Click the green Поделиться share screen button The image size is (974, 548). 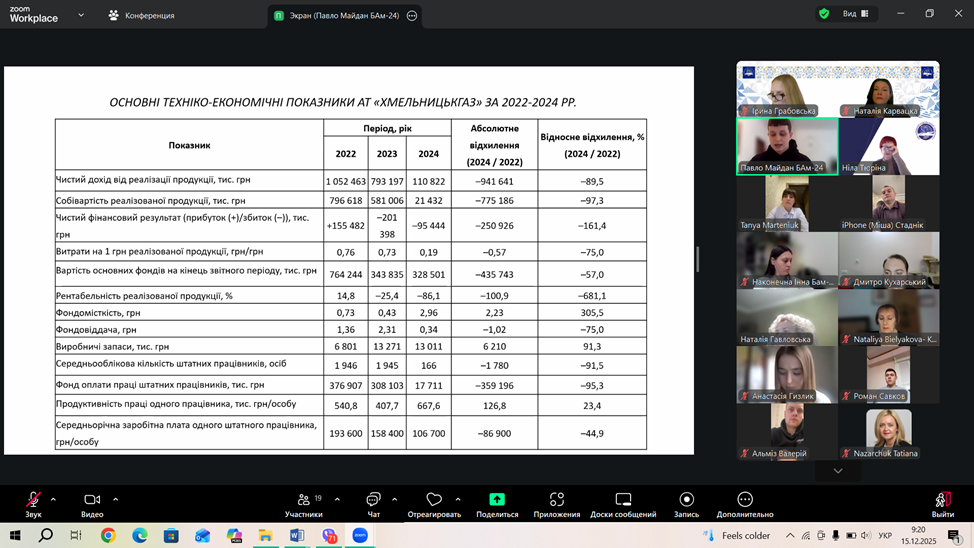[x=497, y=500]
